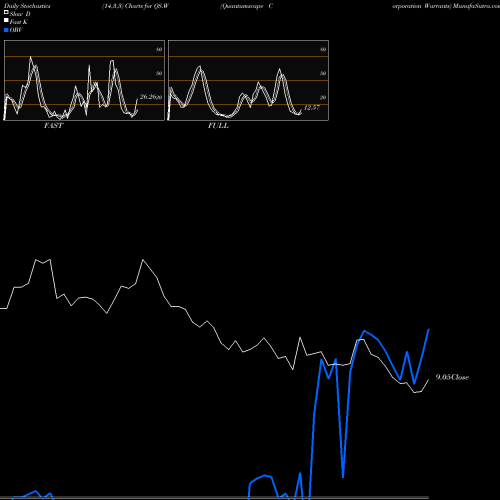Click the 20 level label in FULL chart
The image size is (500, 500).
pos(323,97)
